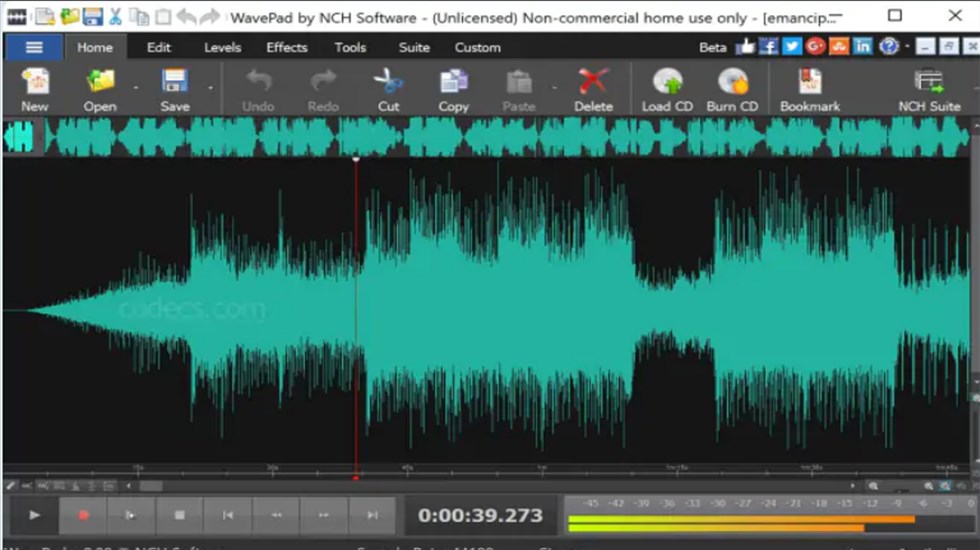Click the title bar new-document quick icon
Image resolution: width=980 pixels, height=550 pixels.
pos(45,16)
